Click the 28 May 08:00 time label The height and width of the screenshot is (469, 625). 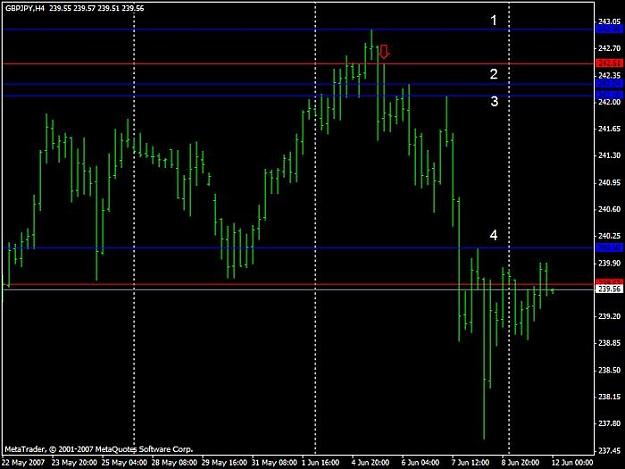[174, 463]
